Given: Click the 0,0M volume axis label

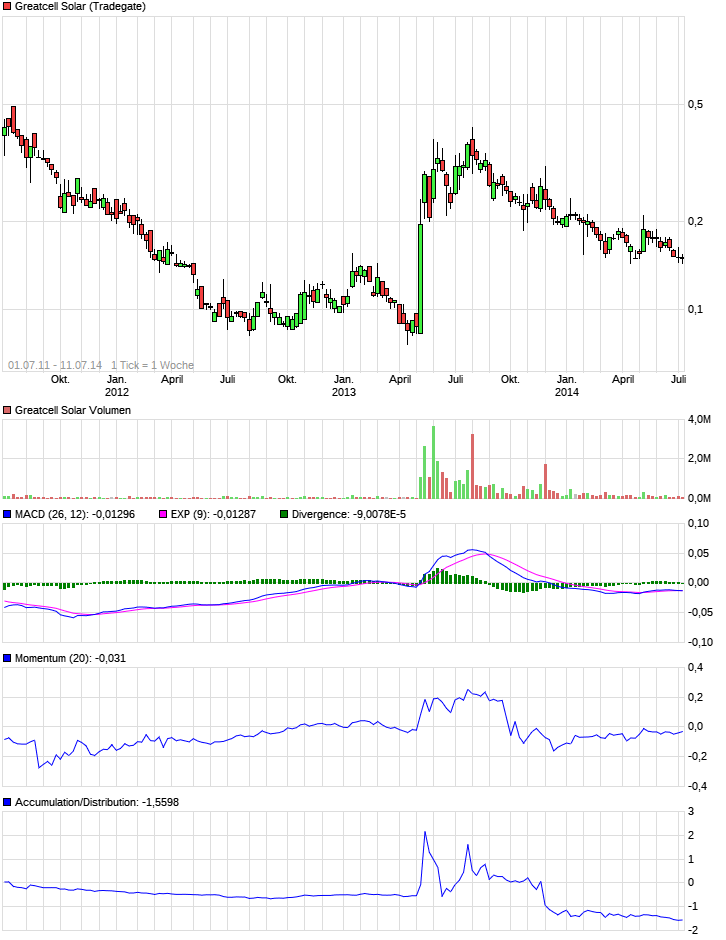Looking at the screenshot, I should click(700, 498).
